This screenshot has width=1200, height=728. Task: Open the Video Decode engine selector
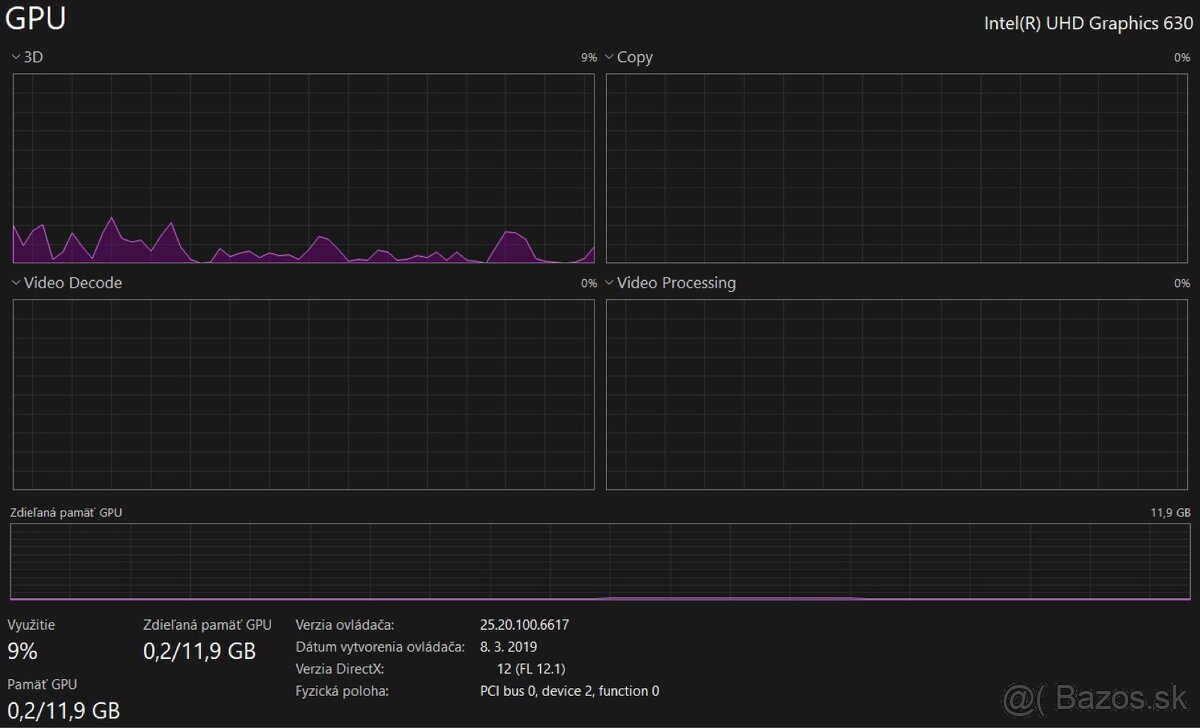[16, 283]
